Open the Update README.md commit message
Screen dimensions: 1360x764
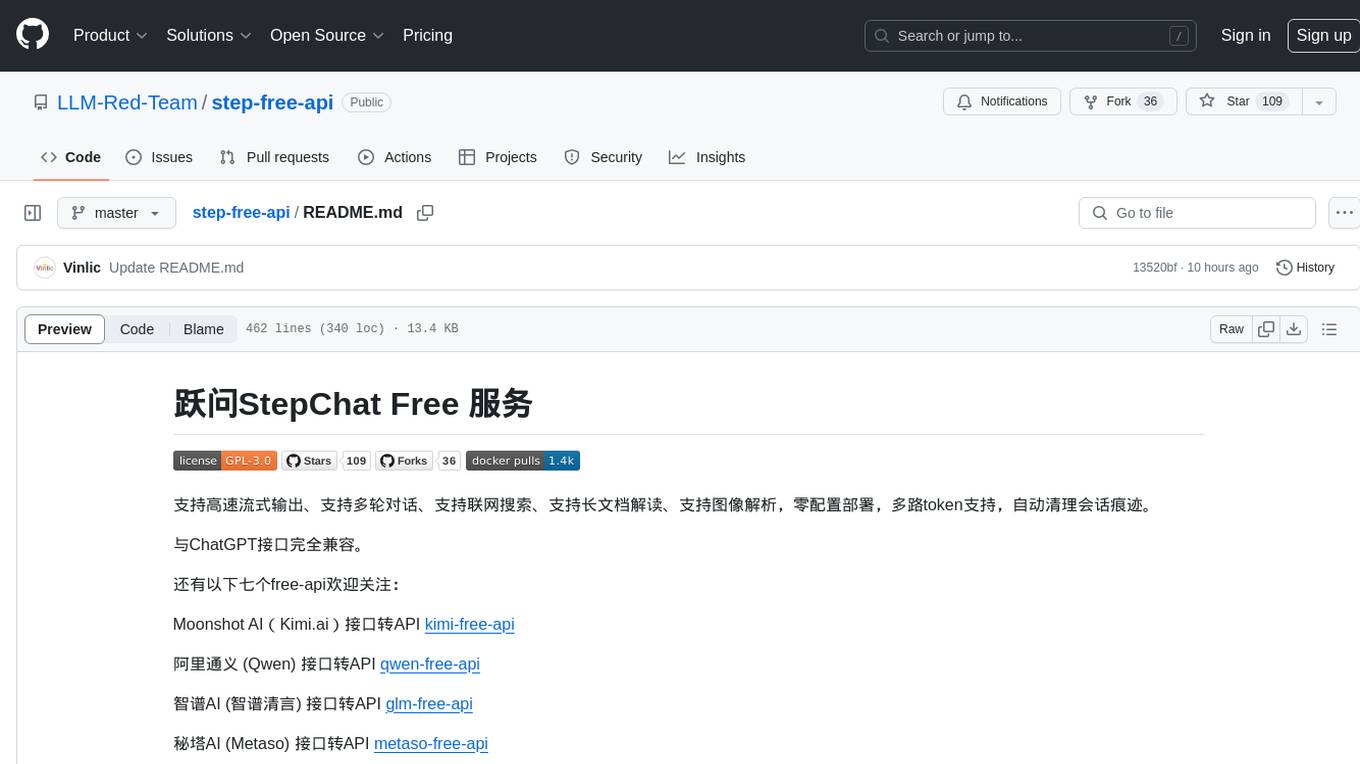point(176,268)
